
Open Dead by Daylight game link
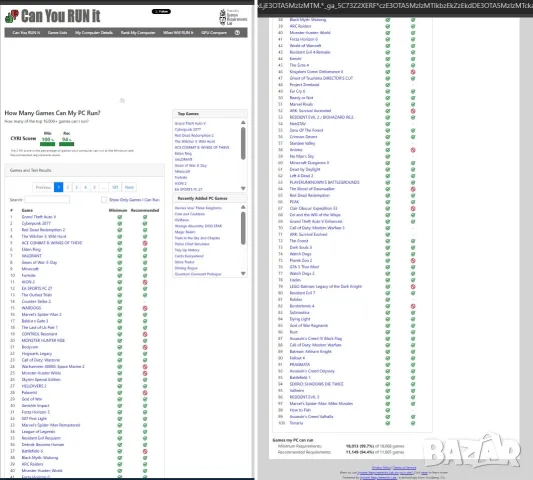pyautogui.click(x=305, y=169)
